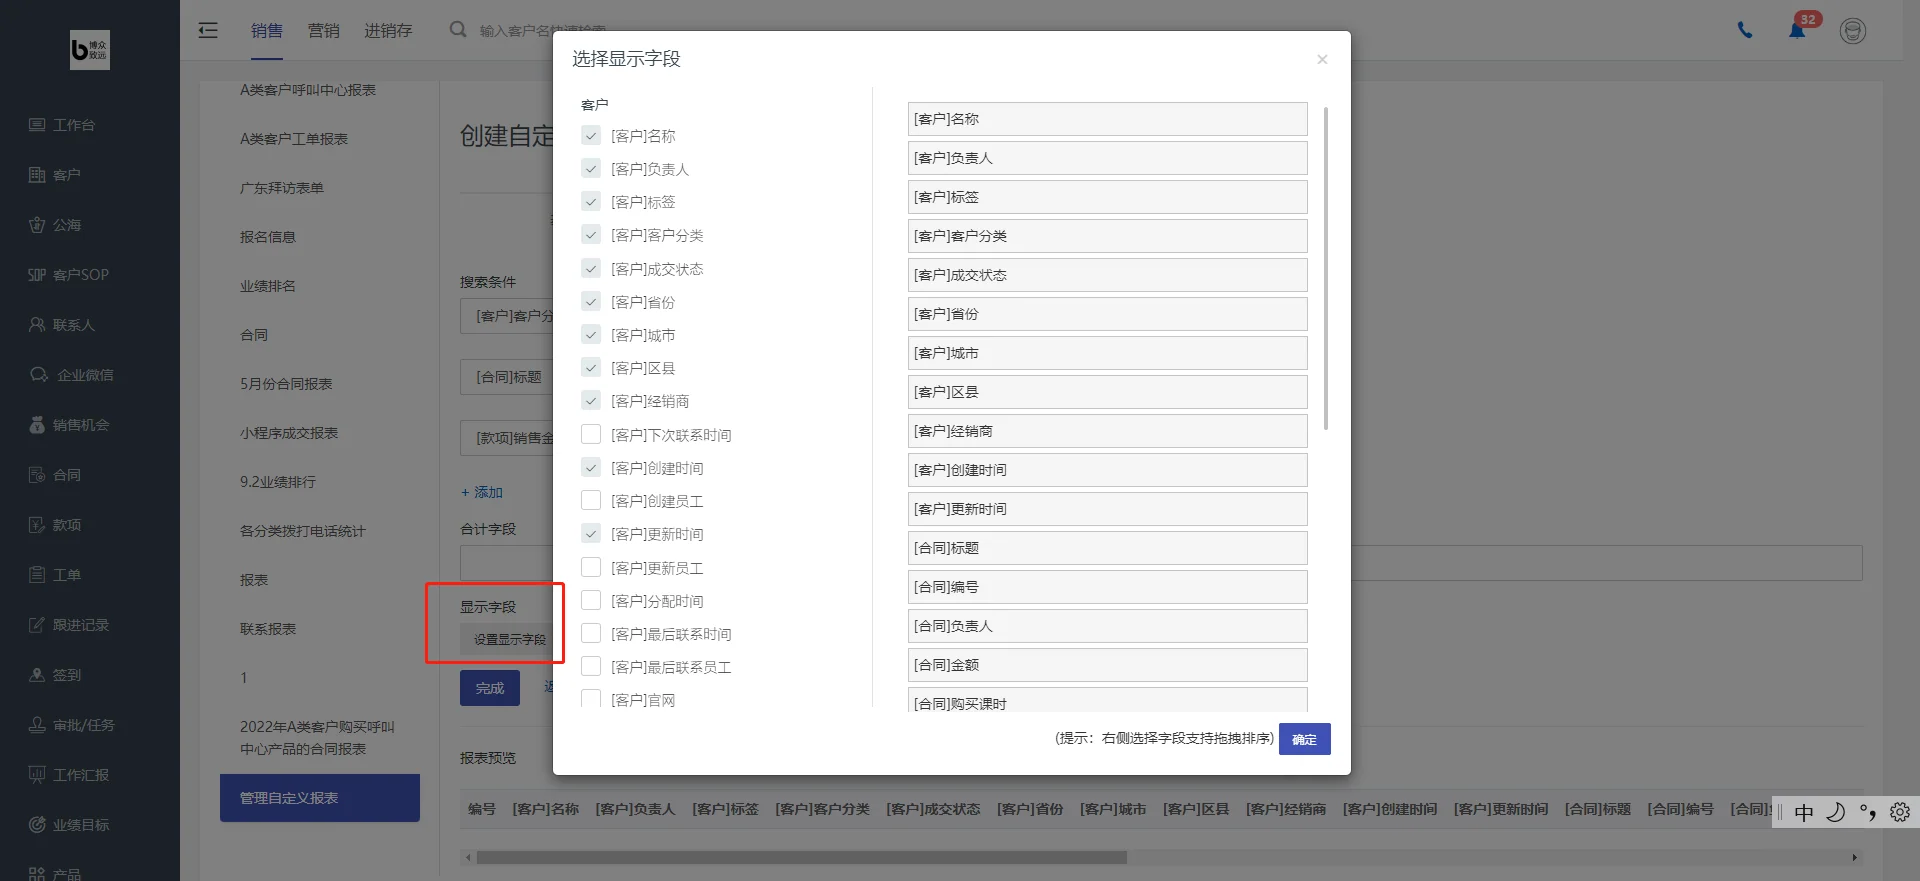Tick the [客户]分配时间 checkbox
Viewport: 1920px width, 881px height.
point(591,600)
